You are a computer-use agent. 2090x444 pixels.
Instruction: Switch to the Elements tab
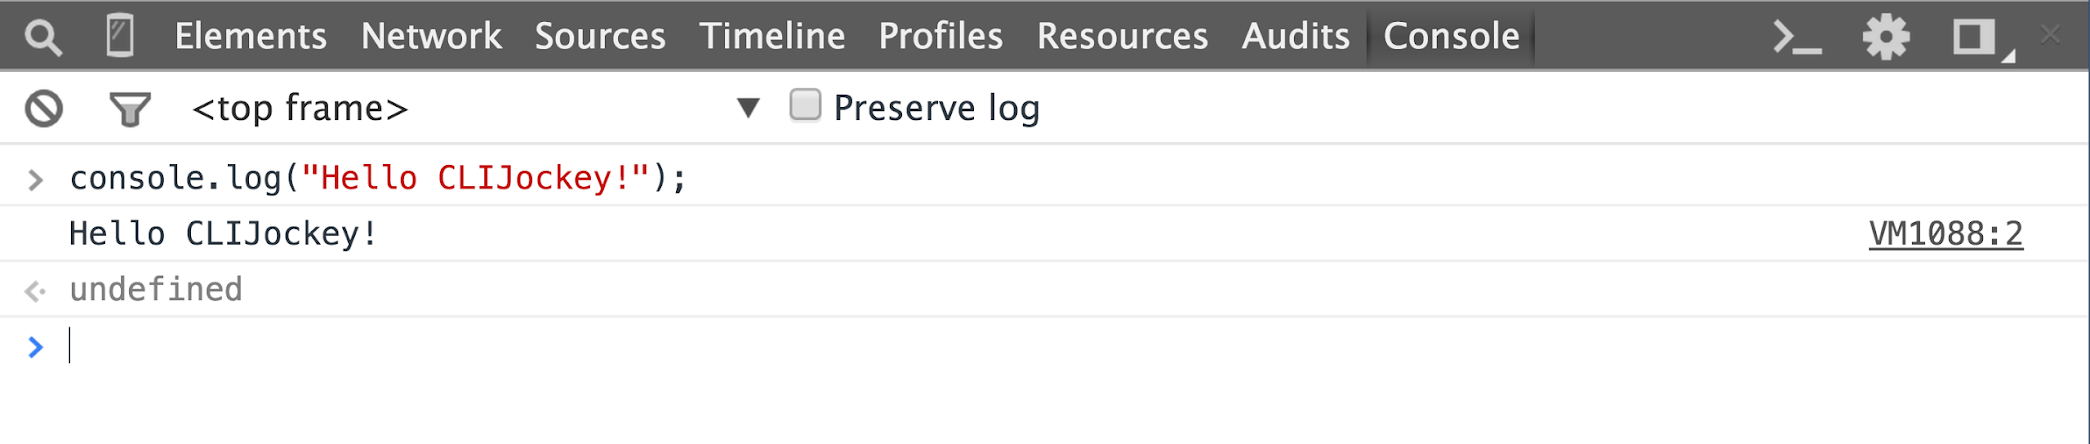250,36
